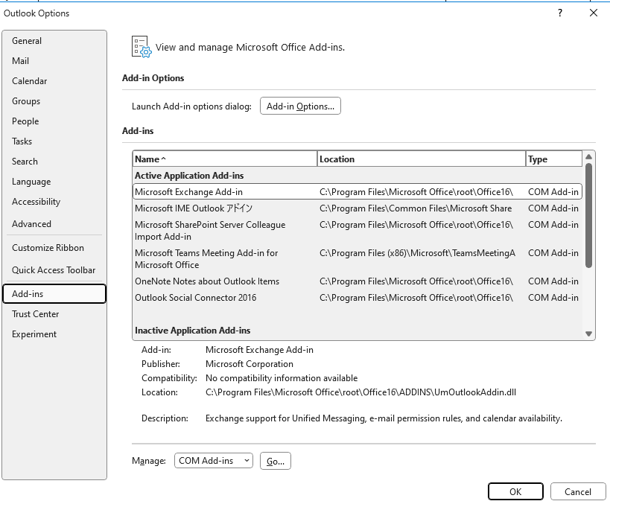Click COM Add-in type for OneNote Notes row
This screenshot has width=620, height=512.
(553, 282)
